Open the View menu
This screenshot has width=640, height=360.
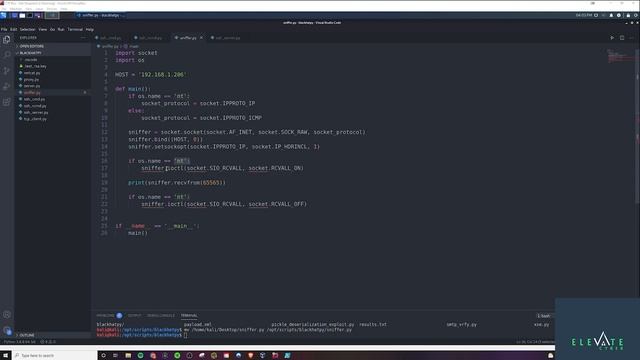point(42,29)
